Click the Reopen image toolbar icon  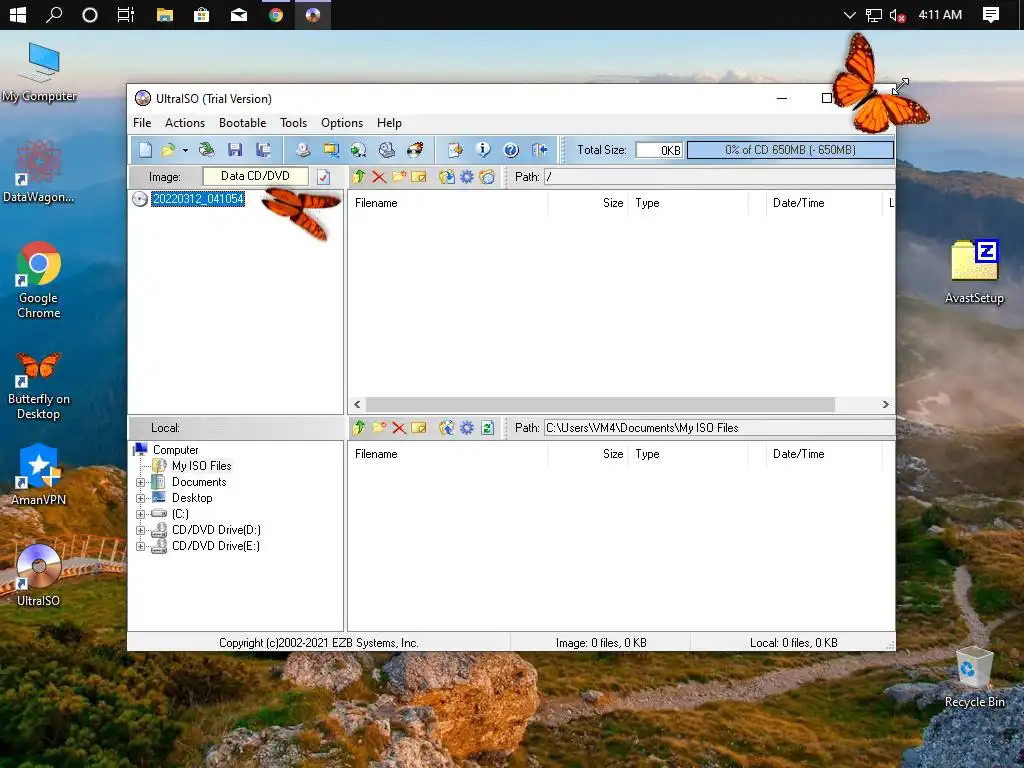pyautogui.click(x=206, y=150)
